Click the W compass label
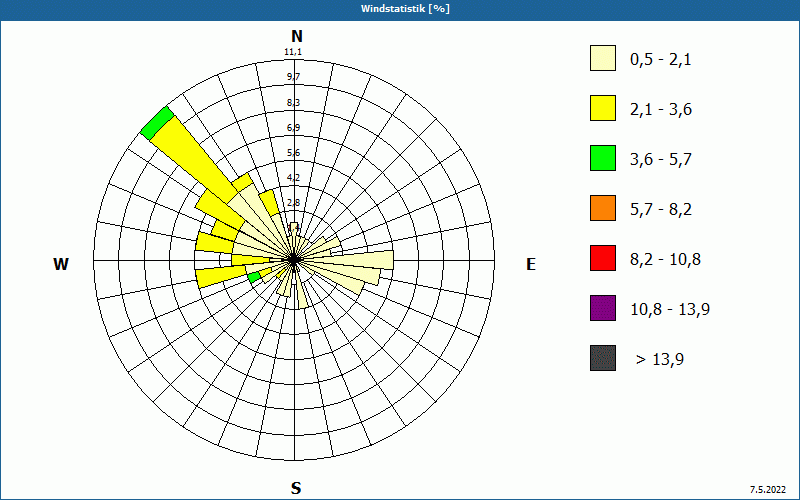 (61, 264)
